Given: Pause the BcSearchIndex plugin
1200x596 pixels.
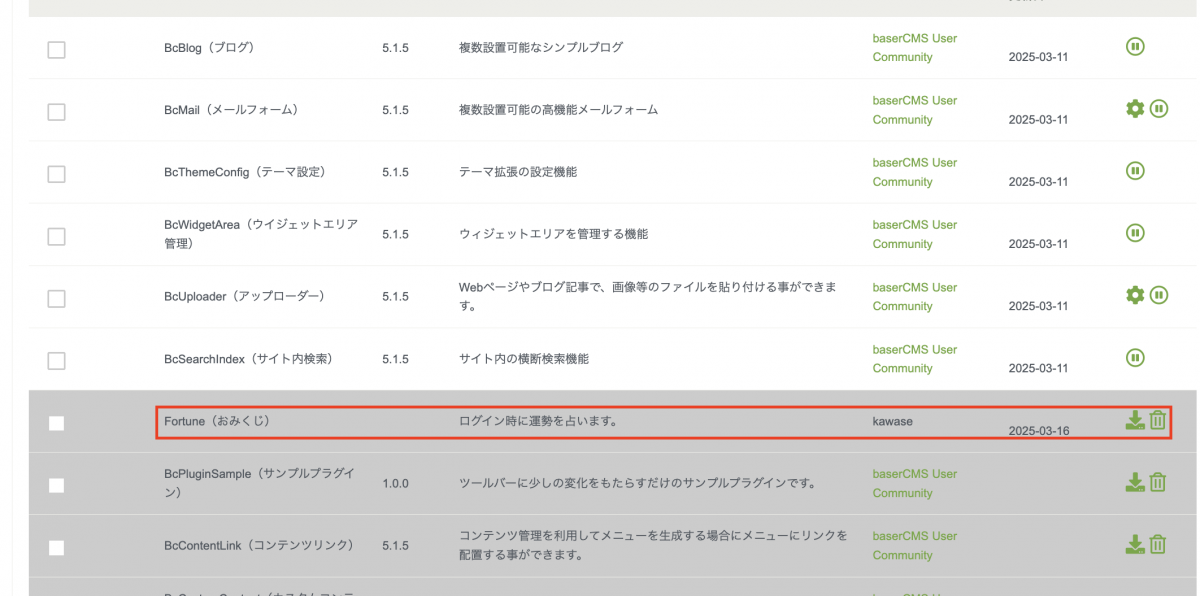Looking at the screenshot, I should coord(1135,357).
